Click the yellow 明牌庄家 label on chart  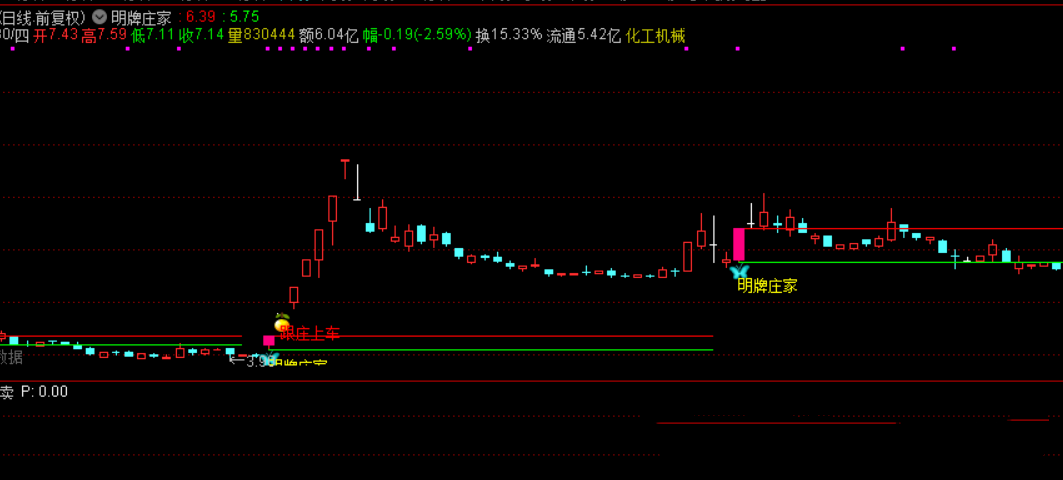click(767, 286)
